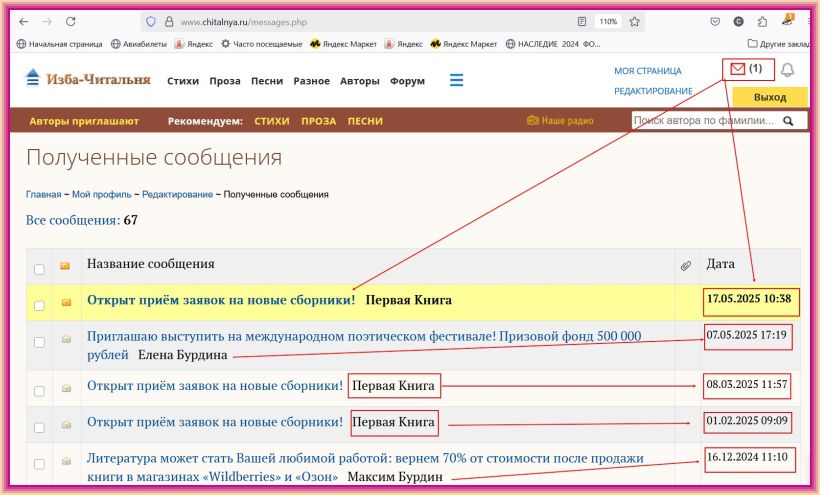The width and height of the screenshot is (820, 495).
Task: Click recommended ПРОЗА link
Action: pyautogui.click(x=318, y=121)
